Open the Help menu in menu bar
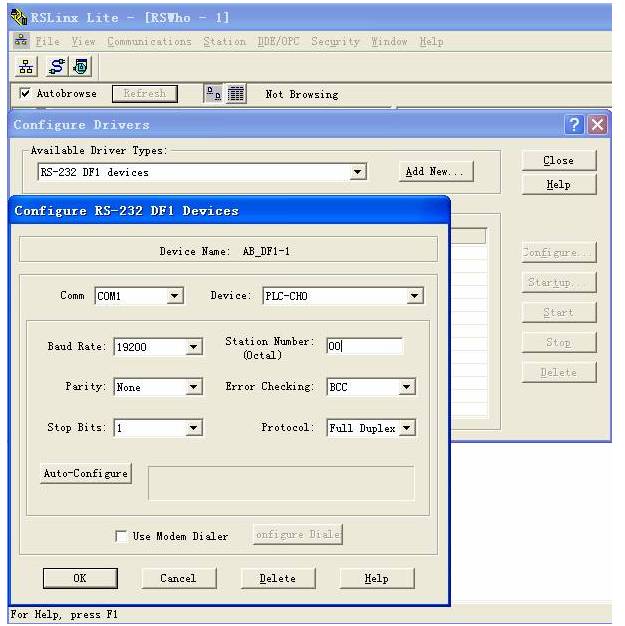Viewport: 625px width, 626px height. click(x=431, y=41)
